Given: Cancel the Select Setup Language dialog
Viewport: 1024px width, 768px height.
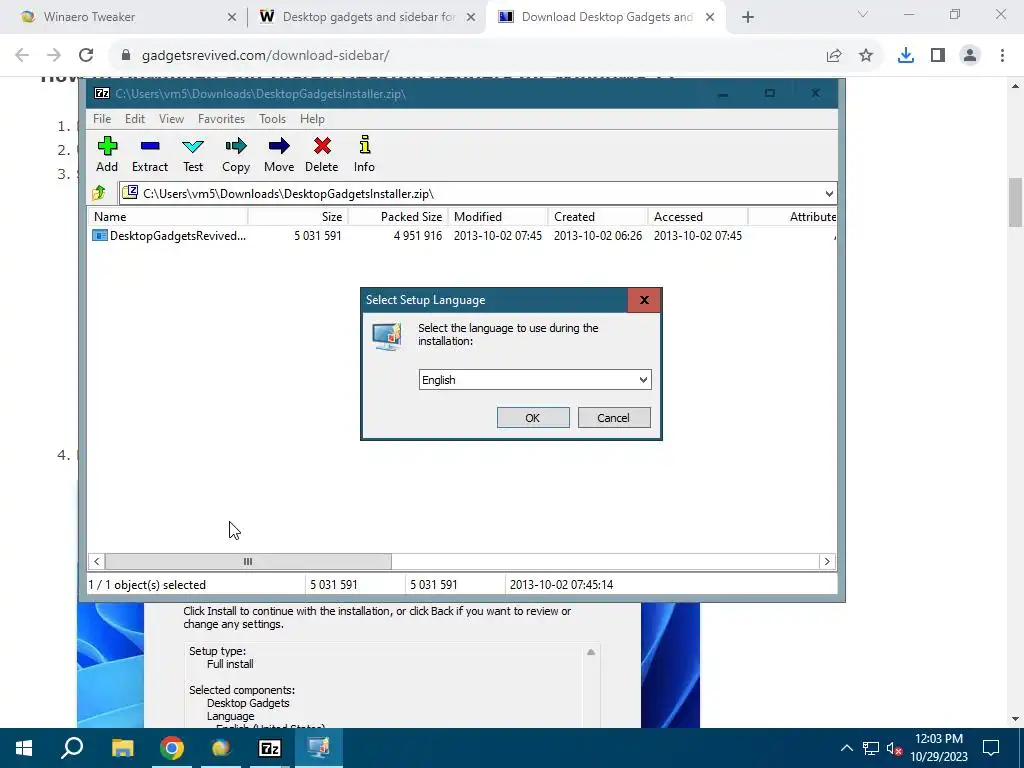Looking at the screenshot, I should [x=614, y=418].
